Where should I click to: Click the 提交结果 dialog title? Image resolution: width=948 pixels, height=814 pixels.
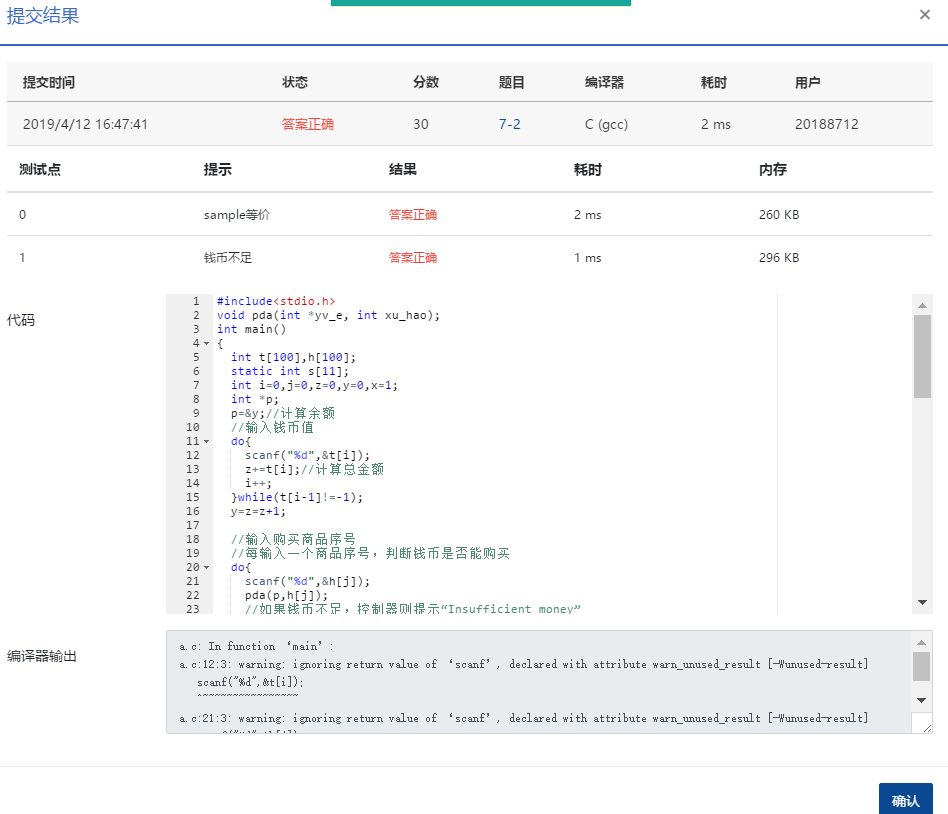coord(43,16)
